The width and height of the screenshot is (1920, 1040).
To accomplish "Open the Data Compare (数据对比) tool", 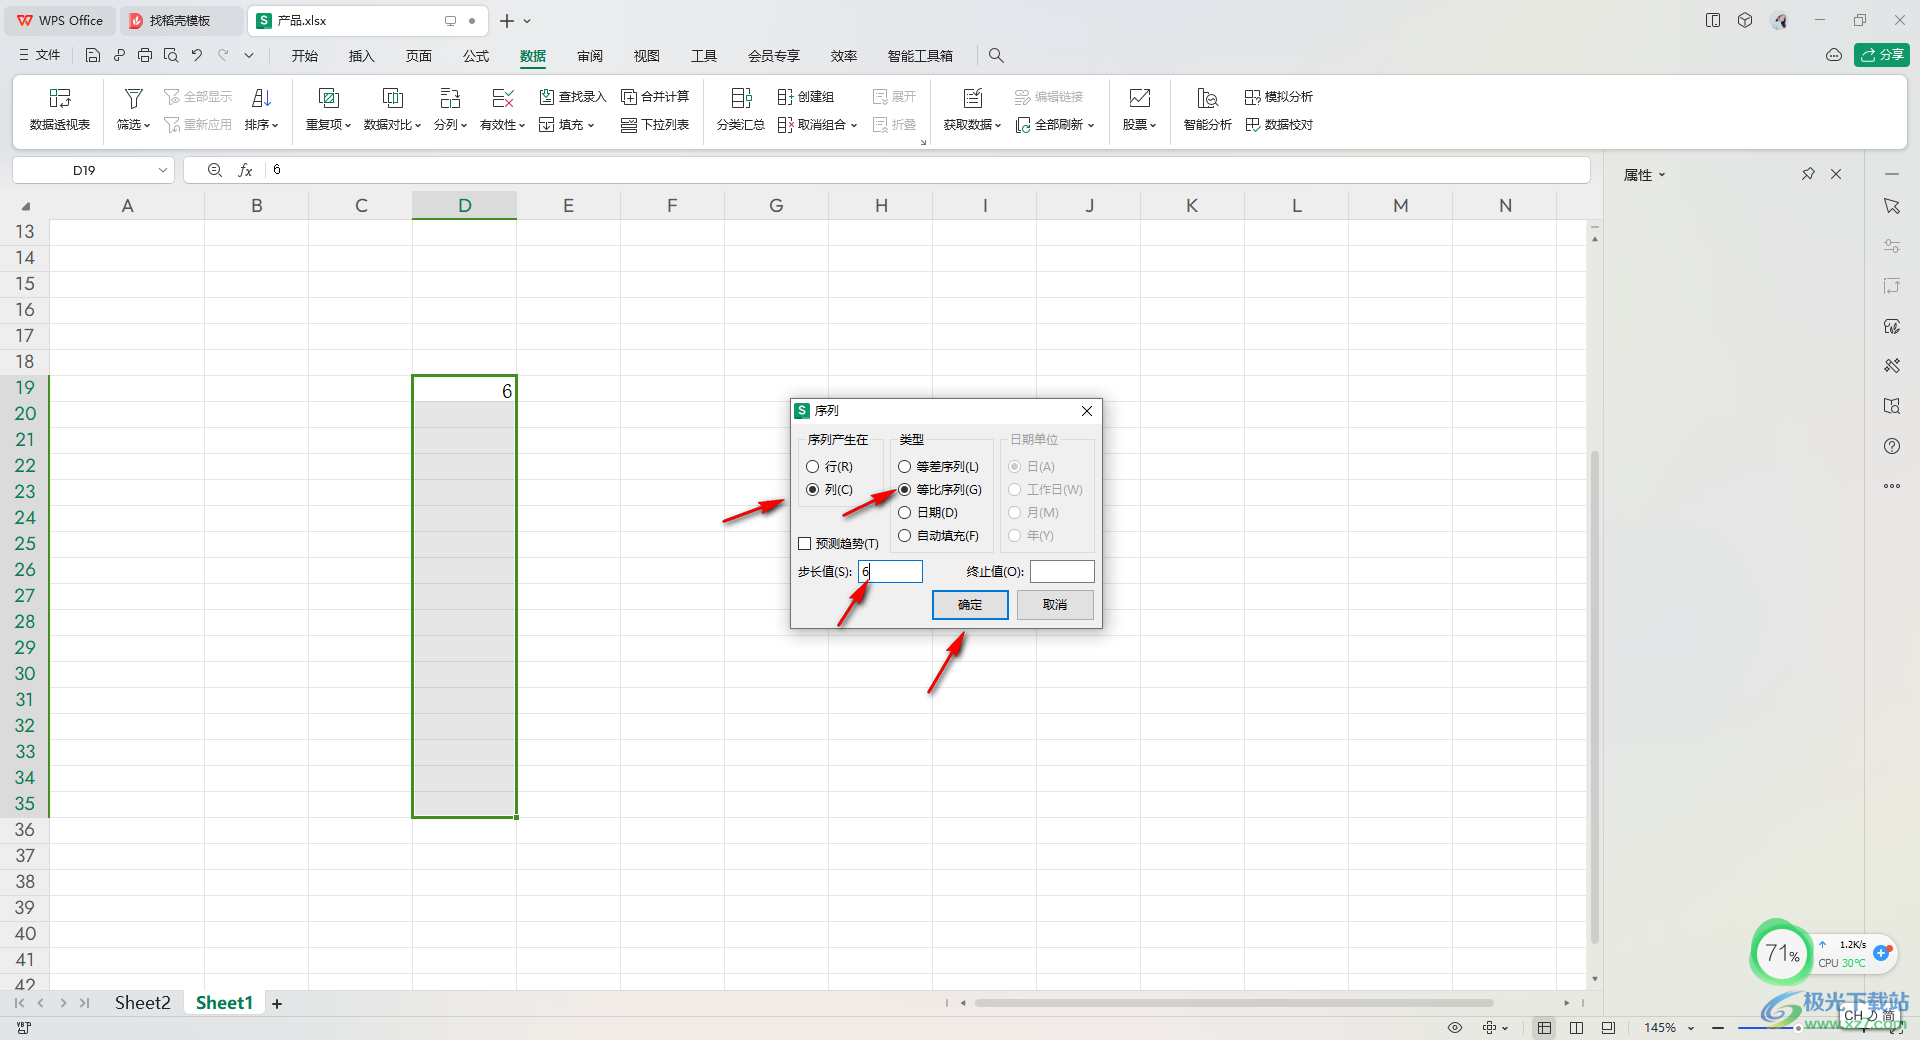I will click(x=392, y=109).
